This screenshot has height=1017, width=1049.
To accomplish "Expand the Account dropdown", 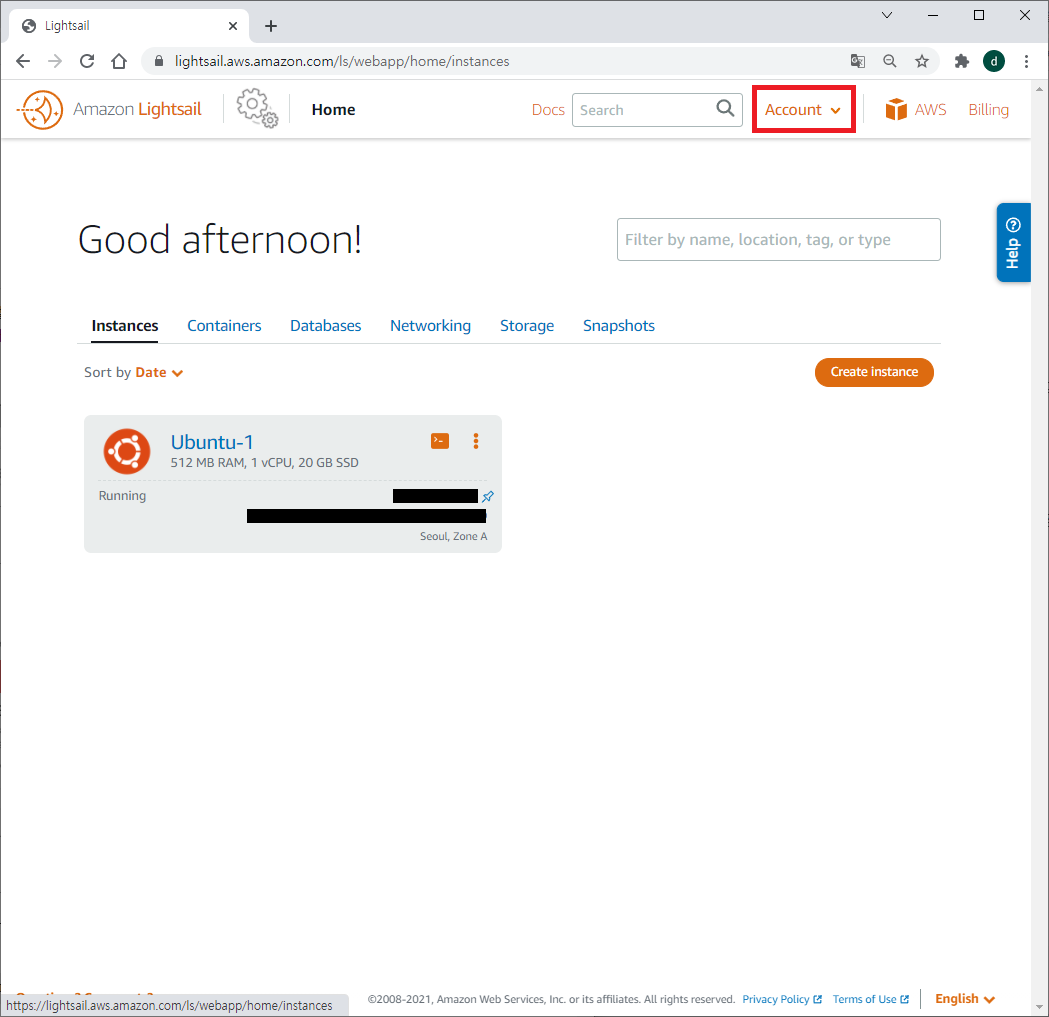I will click(803, 109).
